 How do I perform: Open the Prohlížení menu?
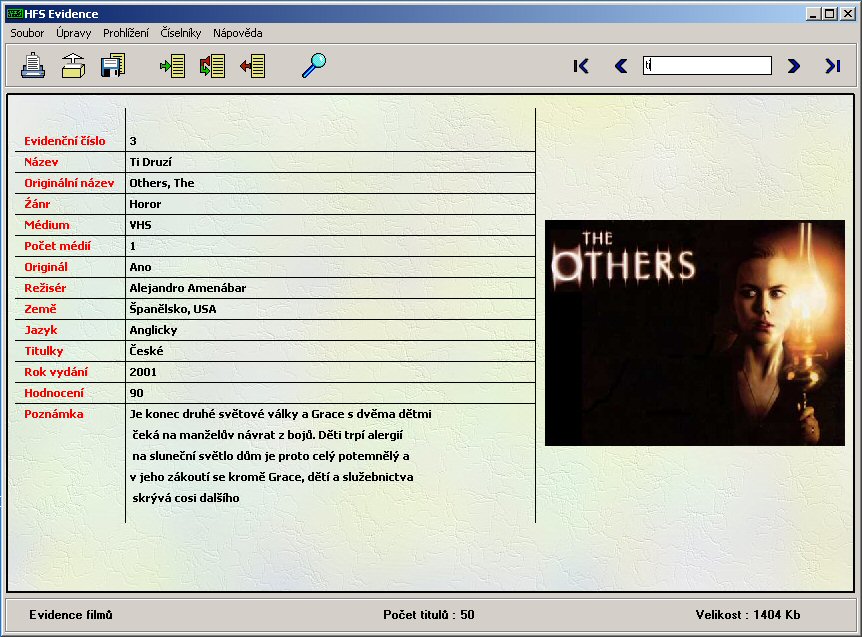pos(126,33)
